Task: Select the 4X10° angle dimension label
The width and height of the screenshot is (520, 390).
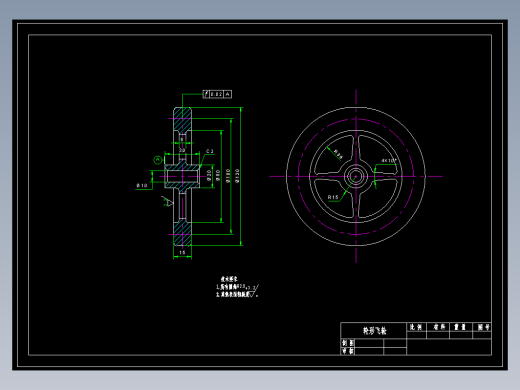Action: pos(389,161)
